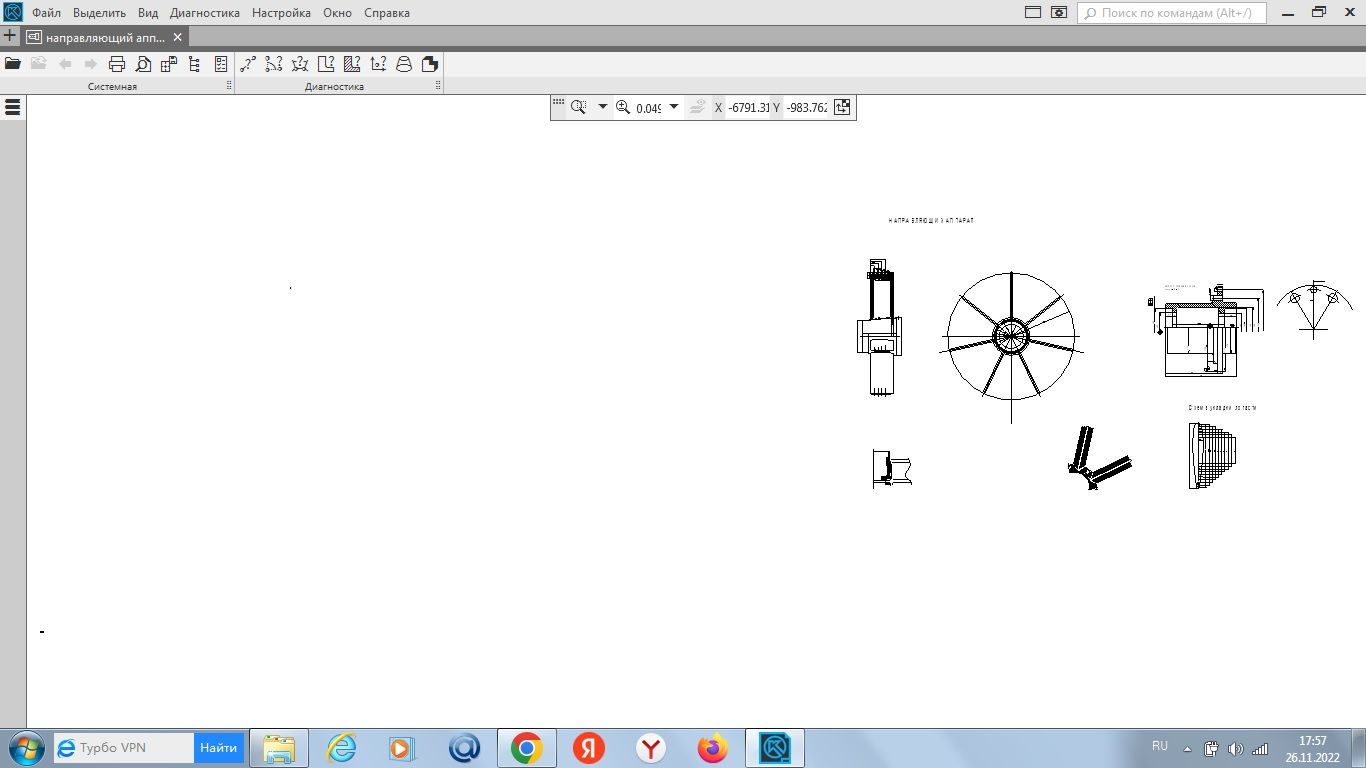
Task: Open Print Preview with the magnifier-page icon
Action: [x=143, y=64]
